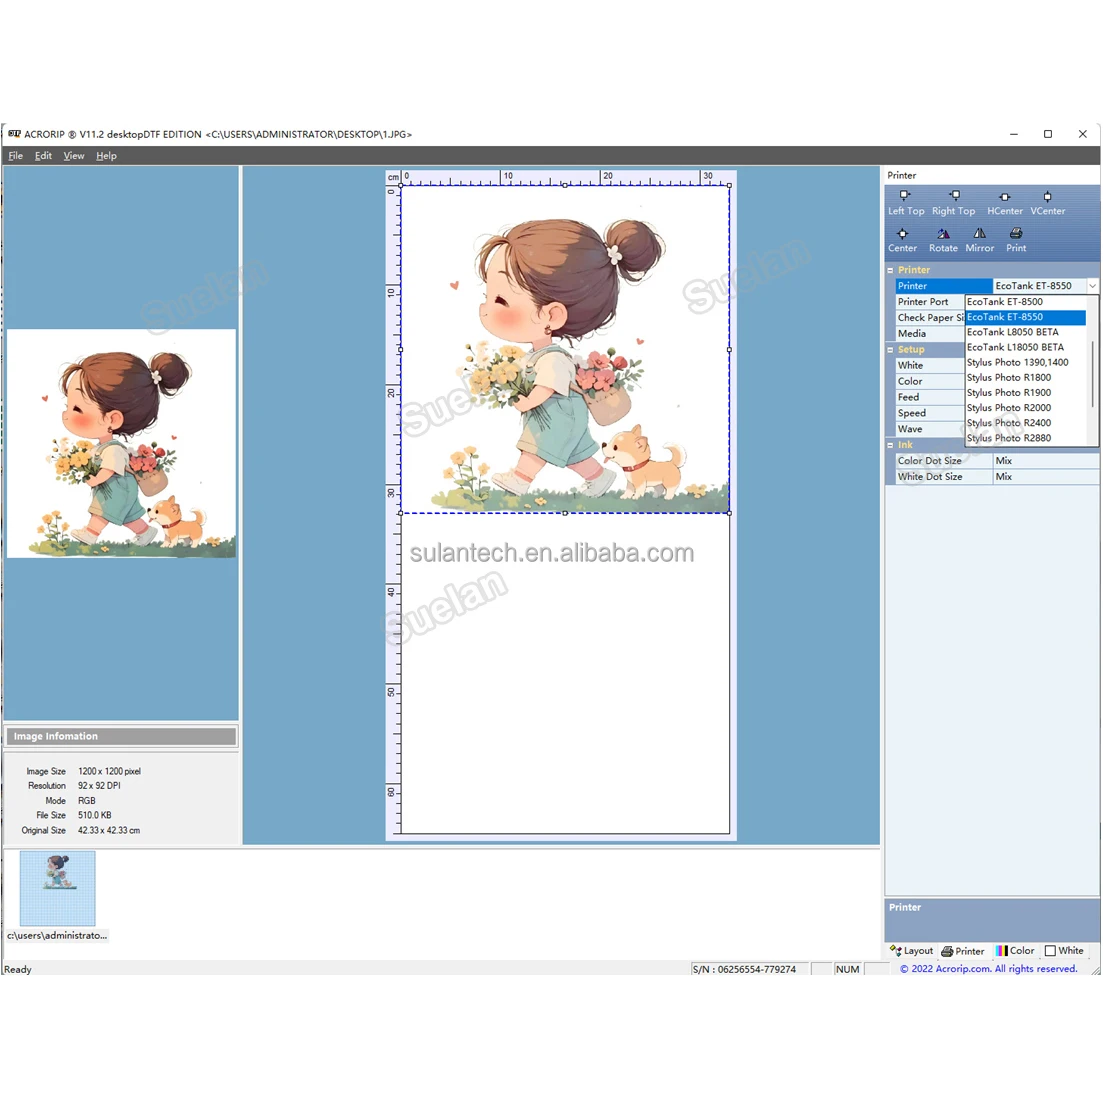Pick Stylus Photo 1390,1400 printer
This screenshot has width=1103, height=1103.
1025,362
